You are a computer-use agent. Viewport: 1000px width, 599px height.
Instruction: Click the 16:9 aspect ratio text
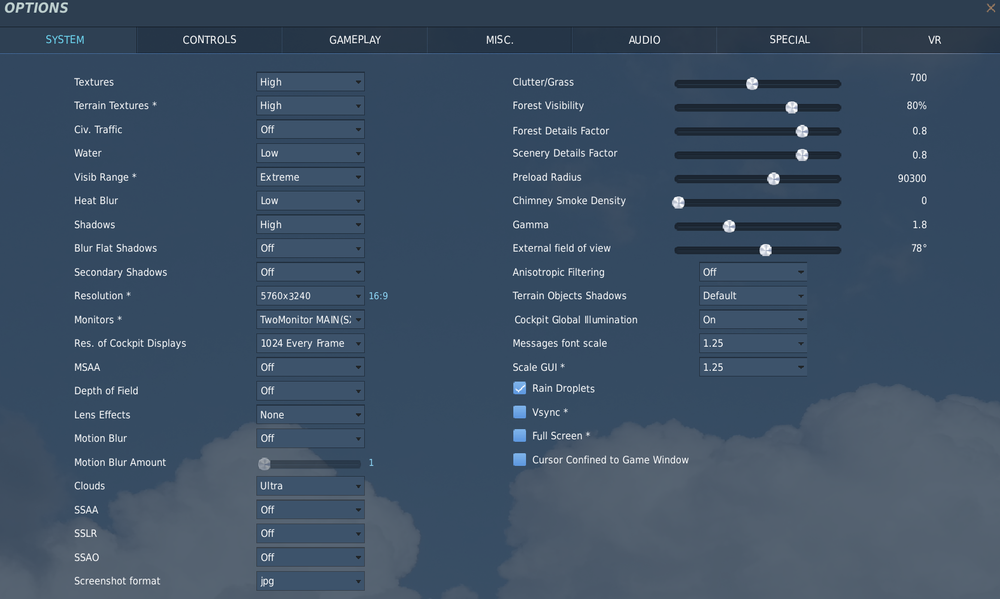click(x=378, y=296)
